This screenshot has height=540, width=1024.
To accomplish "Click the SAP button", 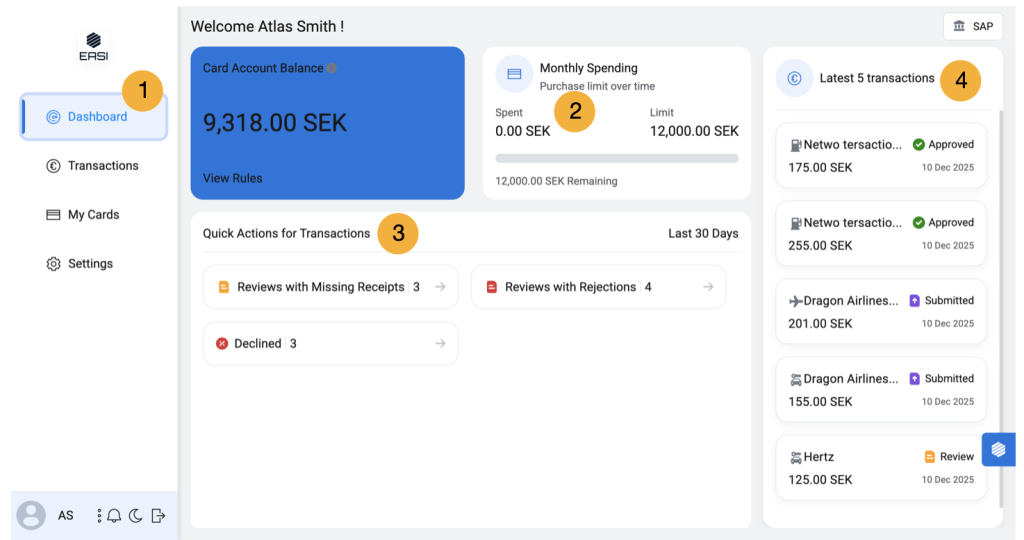I will point(972,26).
